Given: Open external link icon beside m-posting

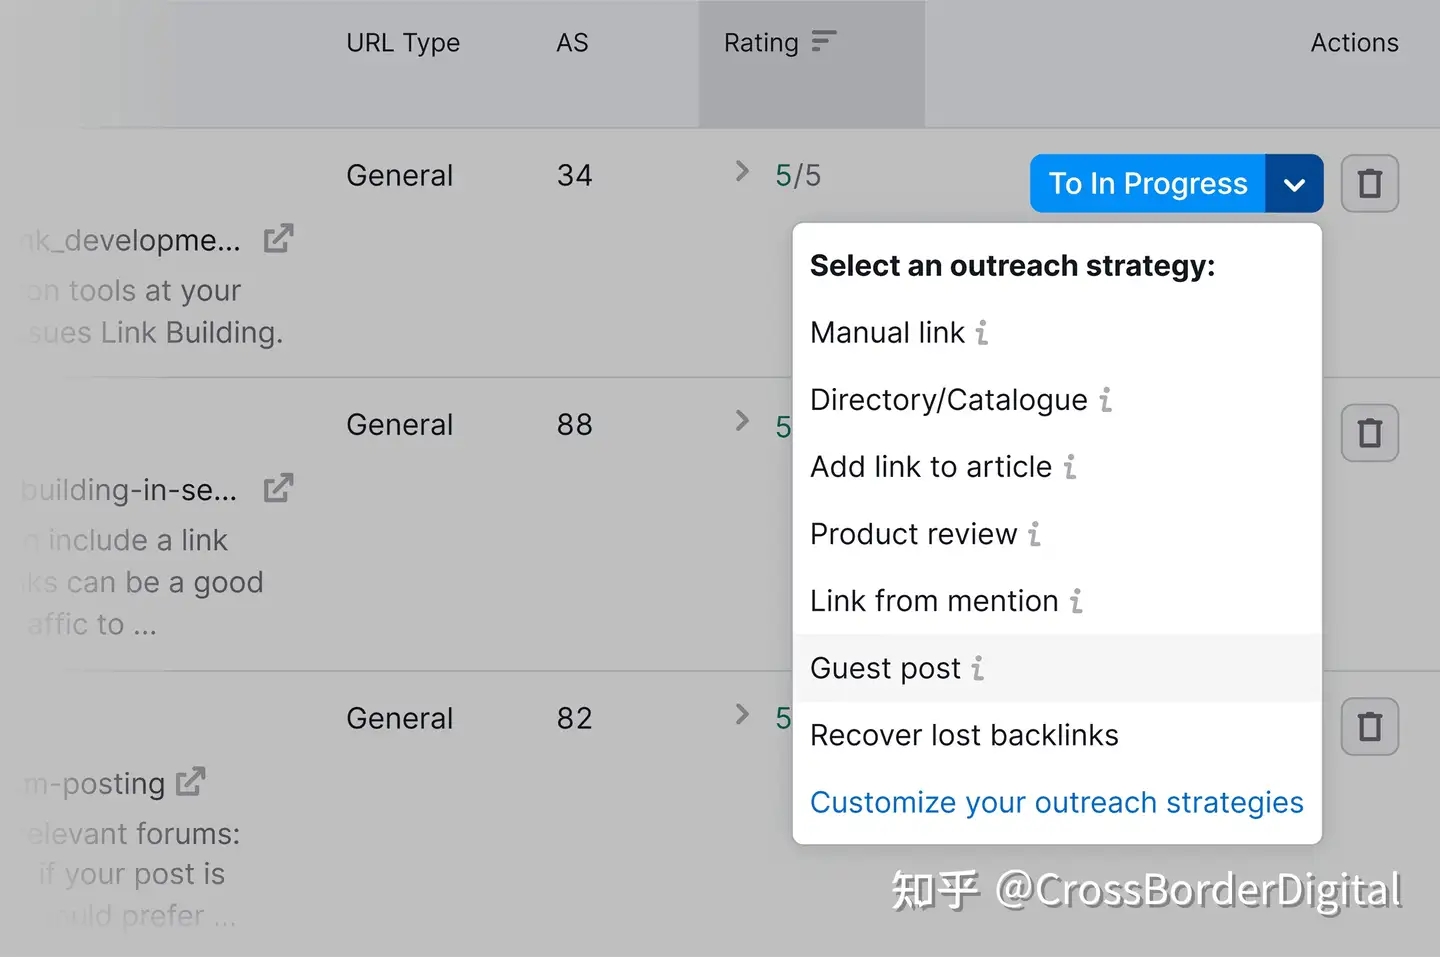Looking at the screenshot, I should pos(190,782).
